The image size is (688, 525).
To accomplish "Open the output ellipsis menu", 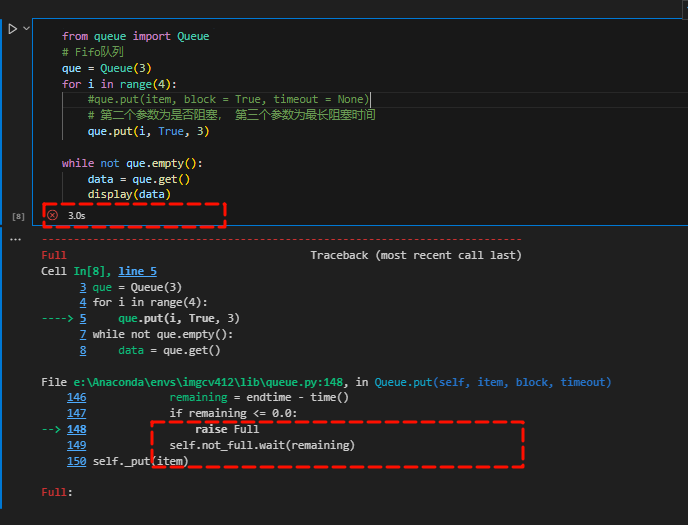I will click(x=15, y=239).
